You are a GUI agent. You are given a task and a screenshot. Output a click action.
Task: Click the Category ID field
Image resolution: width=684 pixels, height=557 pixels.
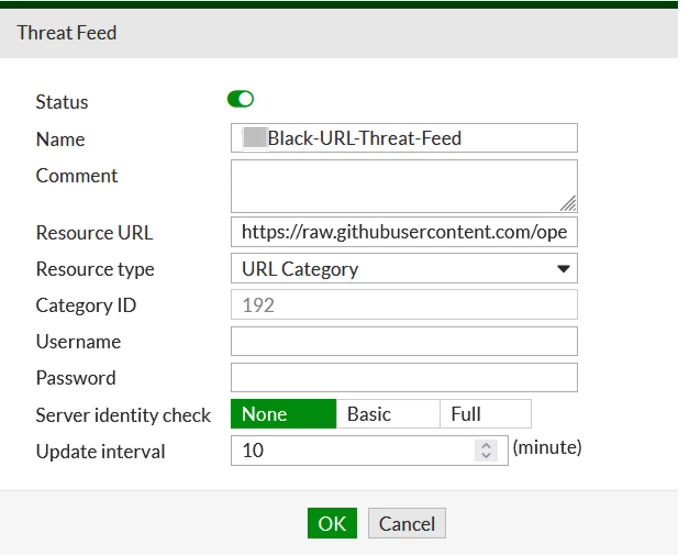[x=404, y=305]
